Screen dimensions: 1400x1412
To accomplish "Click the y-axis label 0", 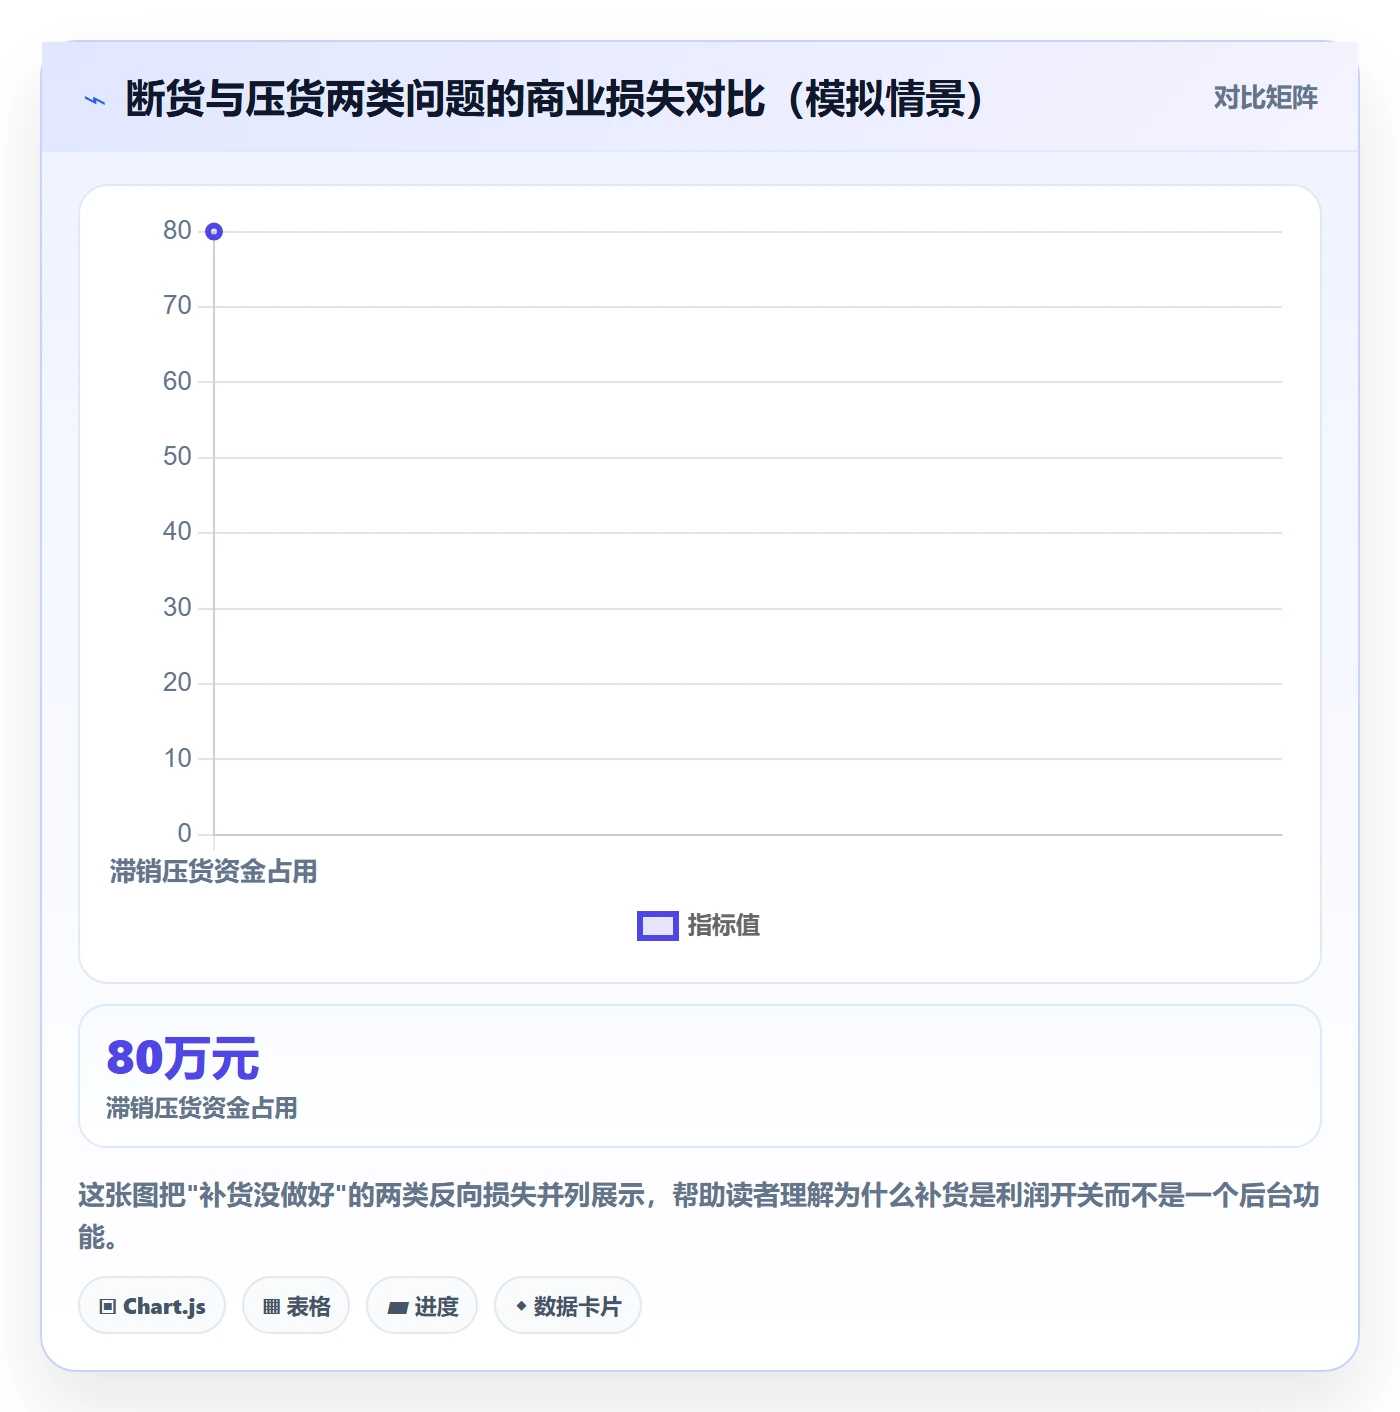I will pos(184,834).
